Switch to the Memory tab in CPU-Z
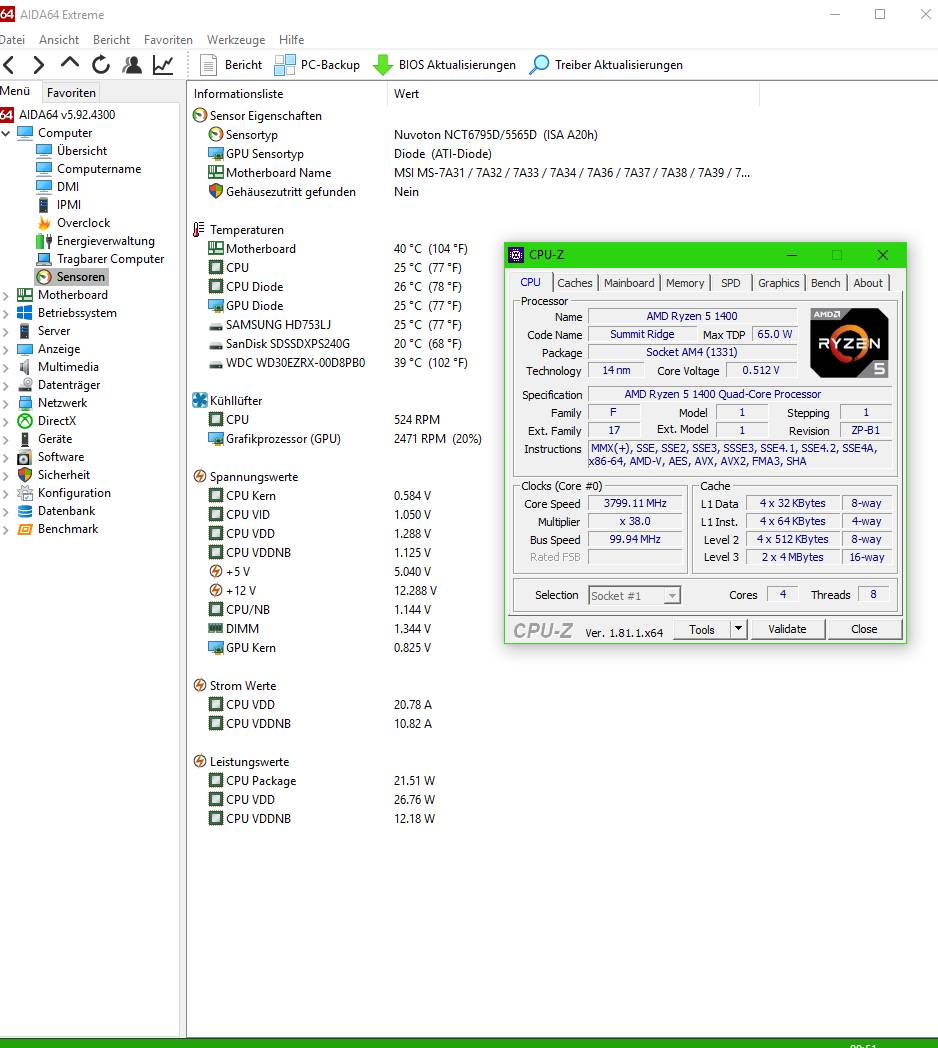This screenshot has width=938, height=1048. [x=685, y=283]
